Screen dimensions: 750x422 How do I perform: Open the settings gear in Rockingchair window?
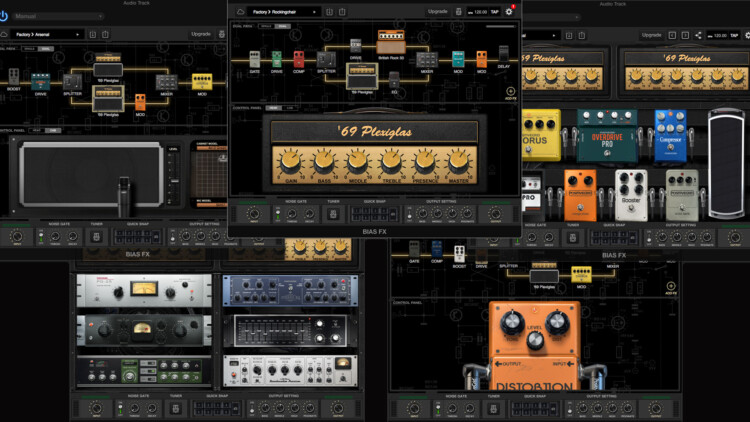pos(509,11)
